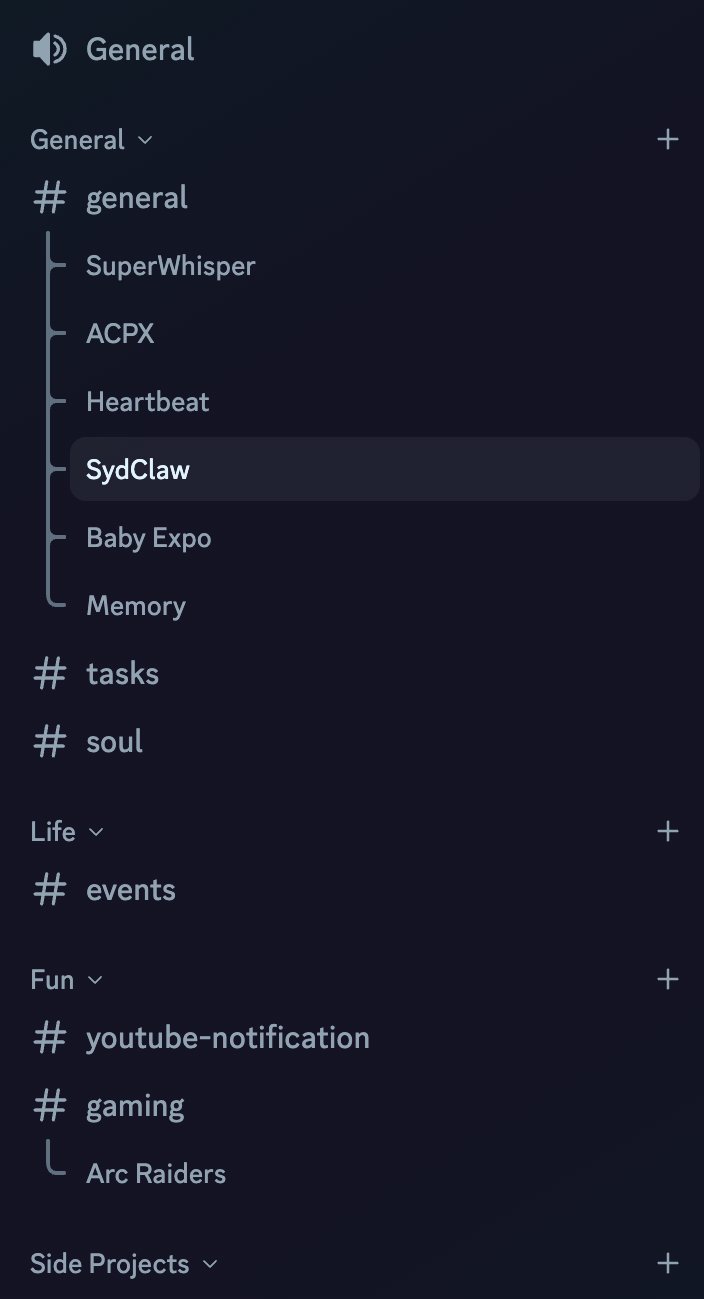Open the Baby Expo thread

148,537
